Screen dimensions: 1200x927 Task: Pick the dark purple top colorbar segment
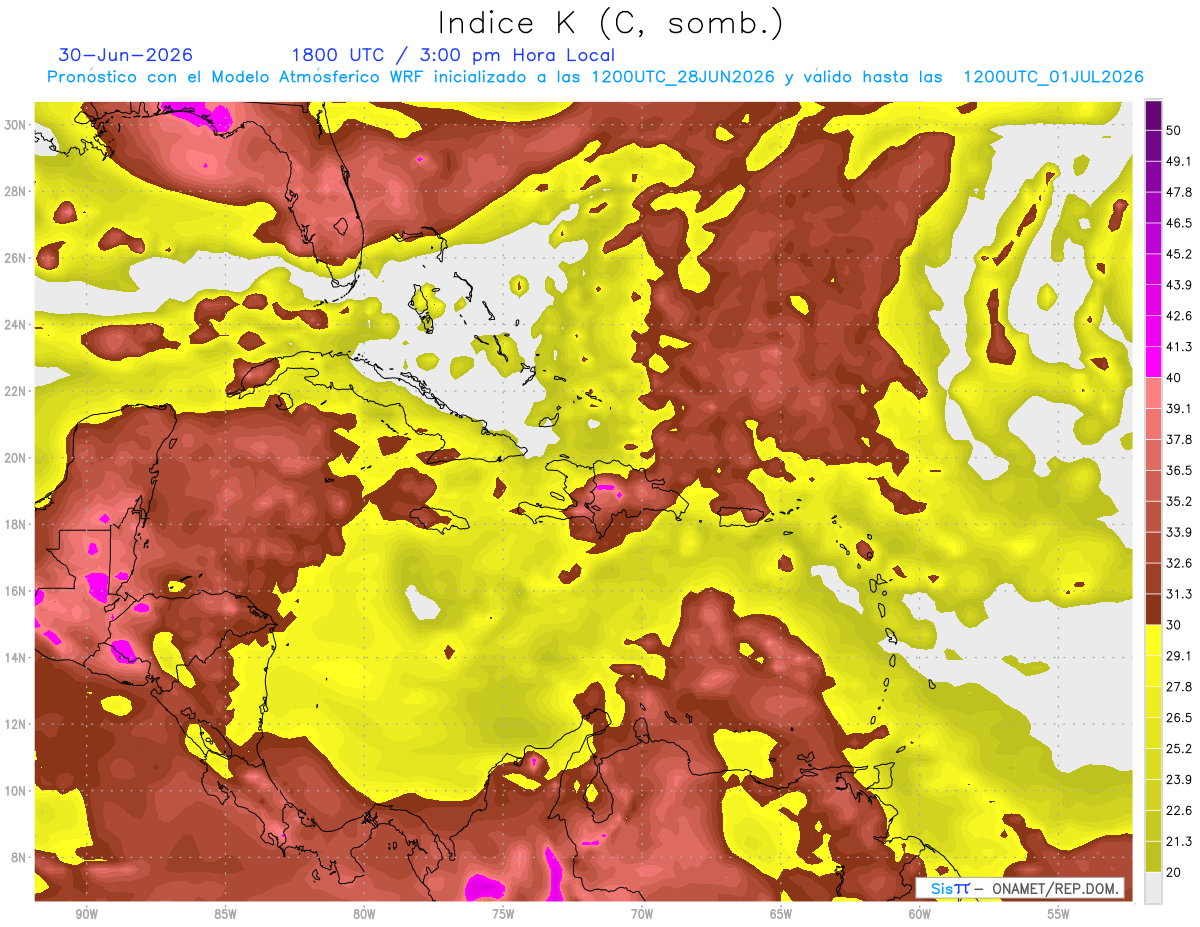[x=1153, y=116]
